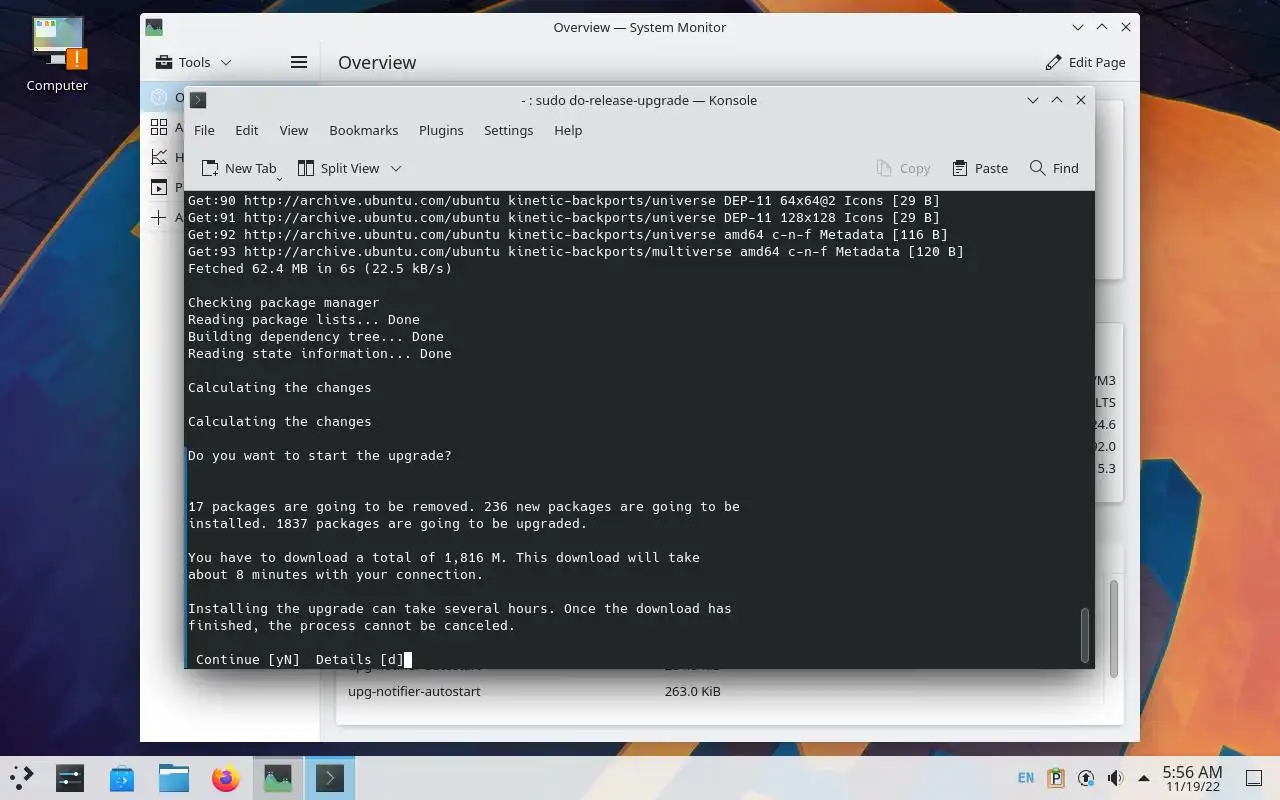Maximize the Konsole window
This screenshot has height=800, width=1280.
click(1057, 100)
